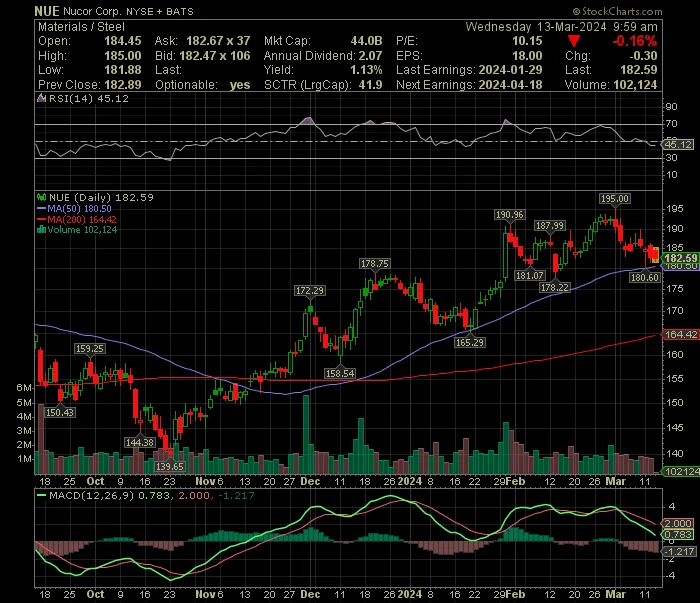The height and width of the screenshot is (603, 700).
Task: Click the 165.29 low label
Action: pyautogui.click(x=470, y=342)
